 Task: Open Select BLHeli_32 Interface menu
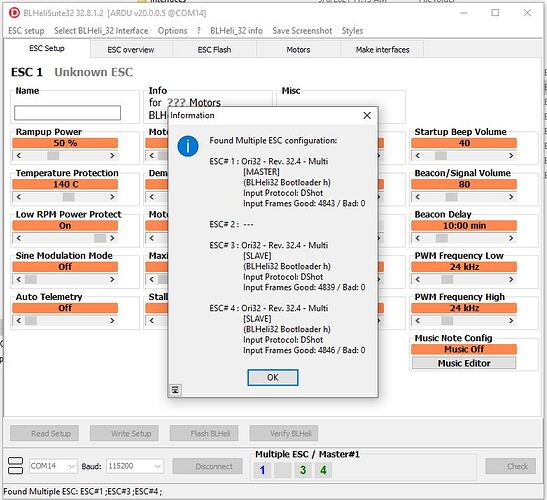click(x=101, y=31)
